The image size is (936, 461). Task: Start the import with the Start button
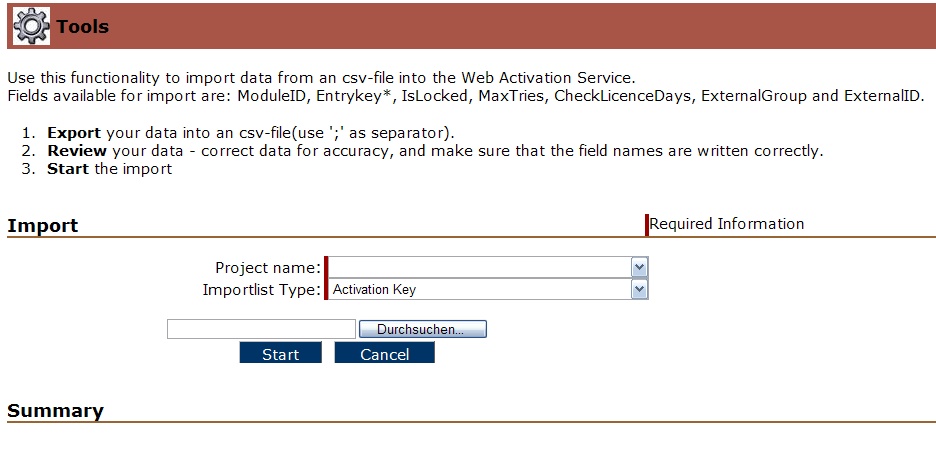pos(280,354)
